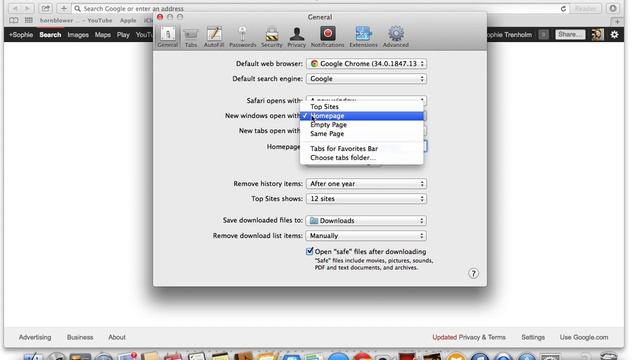Open the Default web browser dropdown
This screenshot has width=640, height=360.
(x=366, y=64)
